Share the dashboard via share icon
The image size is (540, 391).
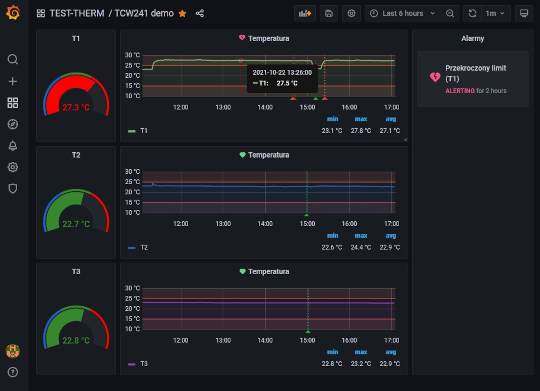200,13
